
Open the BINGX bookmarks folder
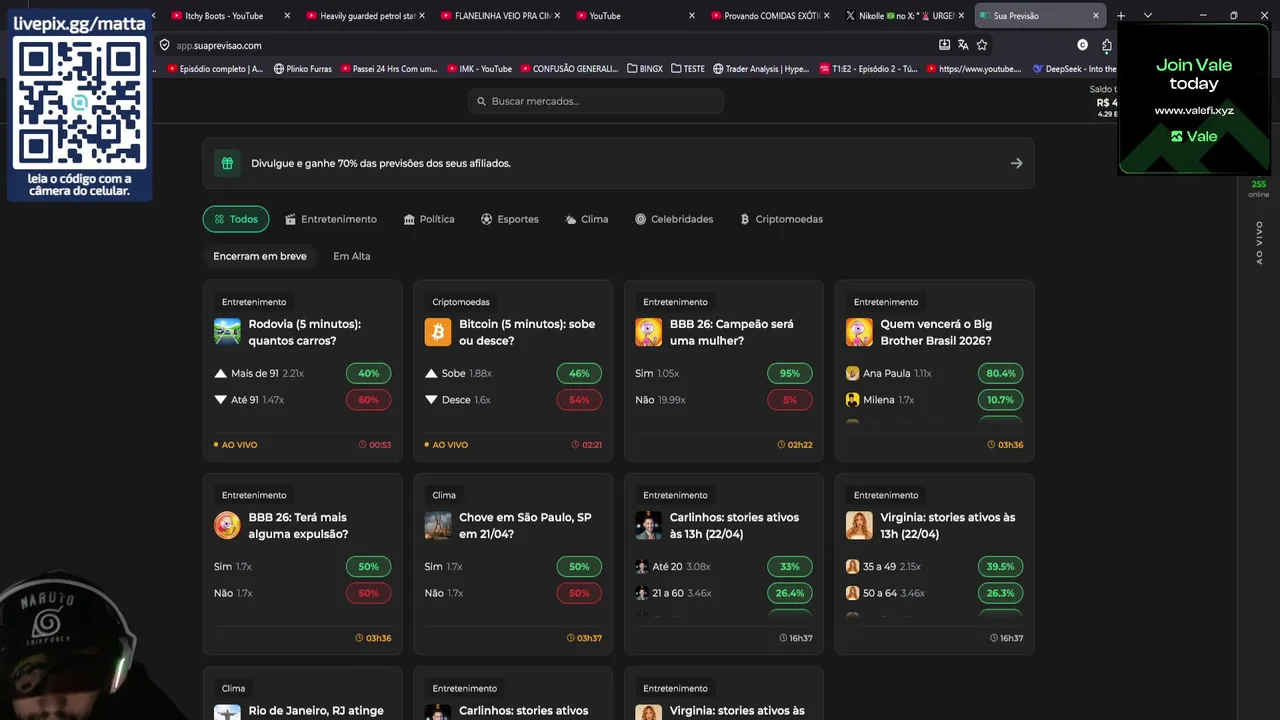(x=645, y=69)
